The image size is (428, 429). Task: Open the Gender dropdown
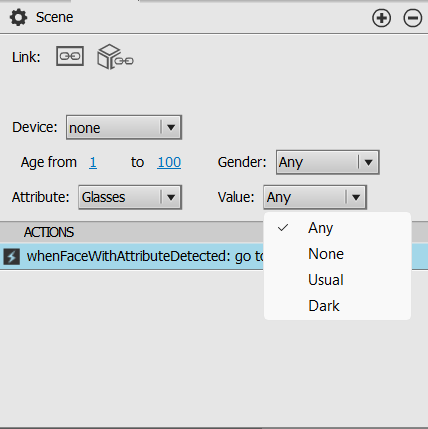click(x=328, y=162)
